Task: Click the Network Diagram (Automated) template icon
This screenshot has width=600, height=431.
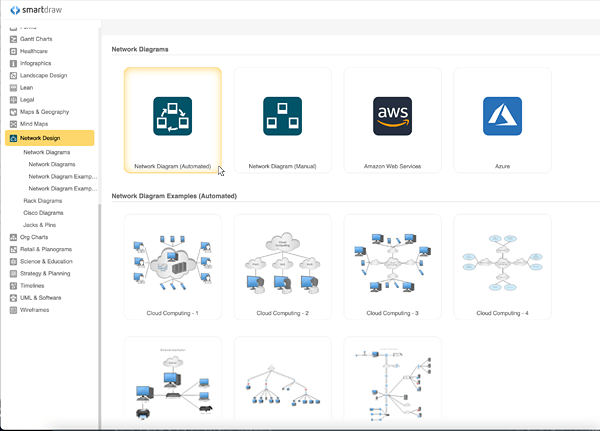Action: click(173, 116)
